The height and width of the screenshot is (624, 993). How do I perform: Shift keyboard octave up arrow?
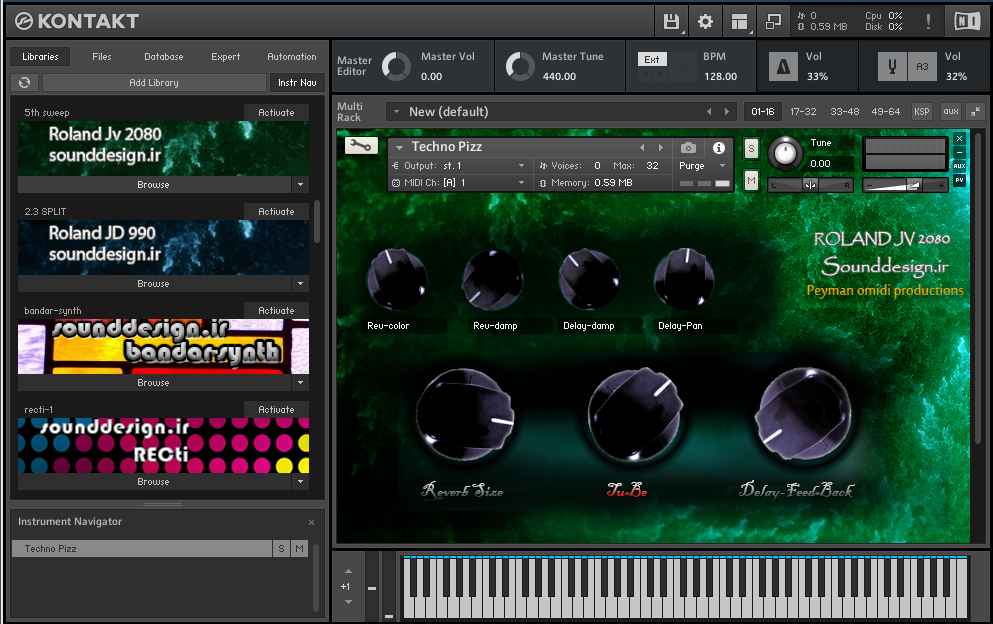[x=348, y=571]
